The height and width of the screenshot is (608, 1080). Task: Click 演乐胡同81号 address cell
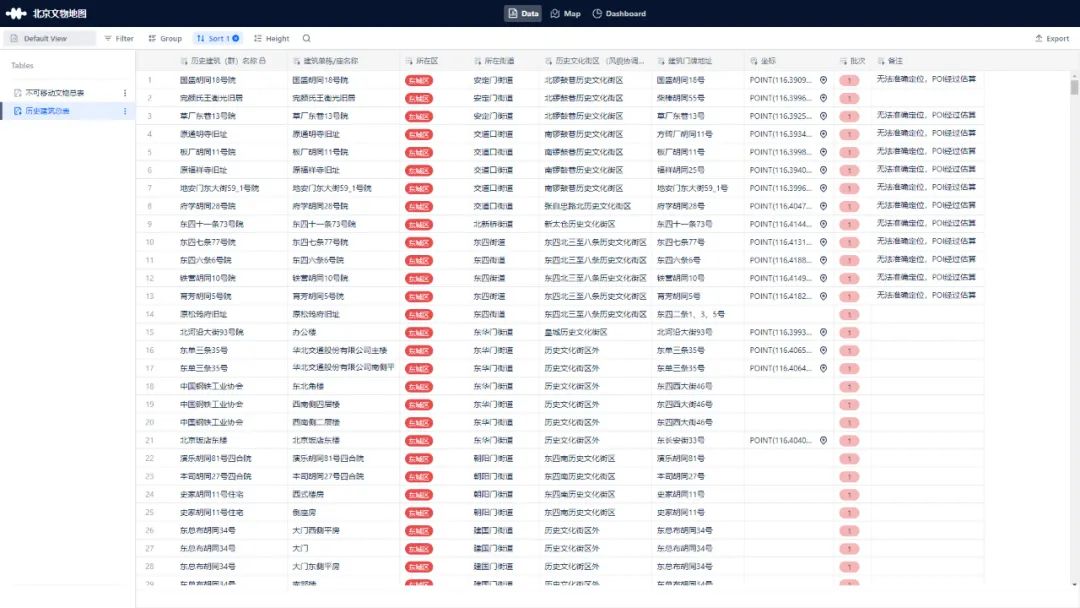click(680, 458)
